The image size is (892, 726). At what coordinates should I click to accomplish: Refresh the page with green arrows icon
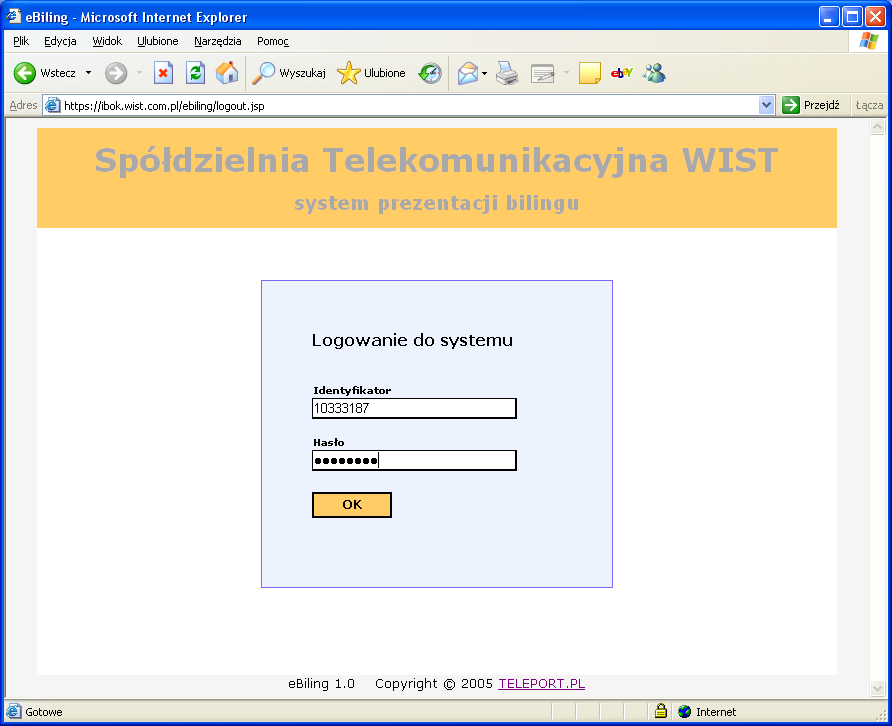[x=195, y=73]
